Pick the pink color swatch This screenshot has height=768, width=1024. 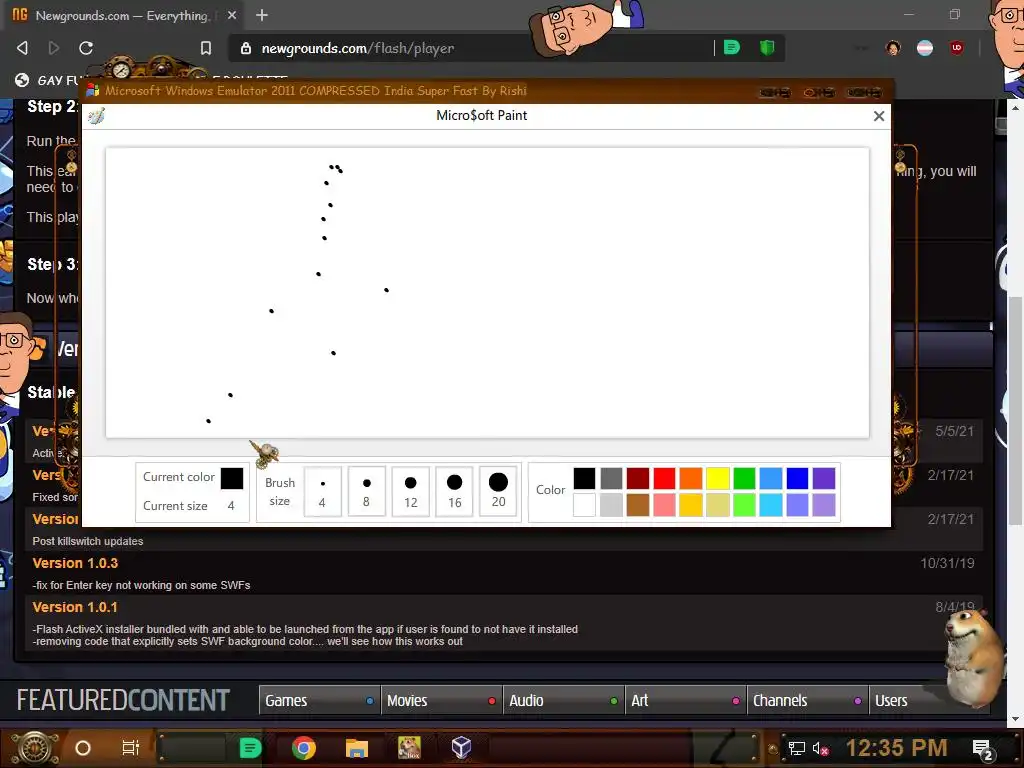[664, 505]
